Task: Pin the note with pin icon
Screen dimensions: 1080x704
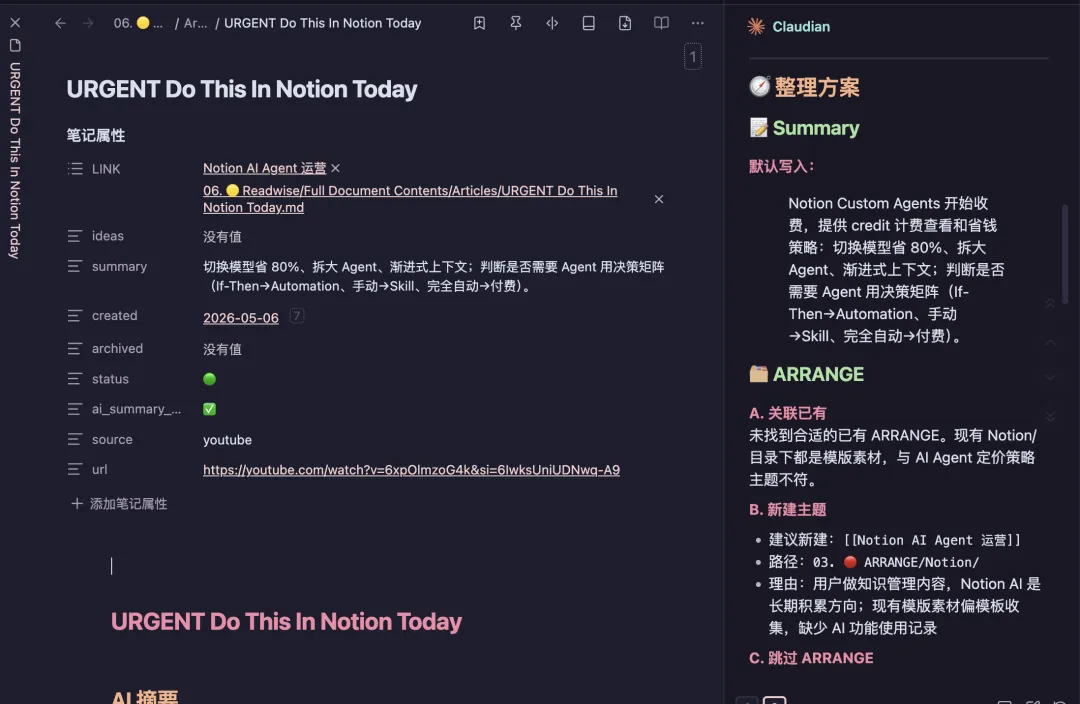Action: pos(515,23)
